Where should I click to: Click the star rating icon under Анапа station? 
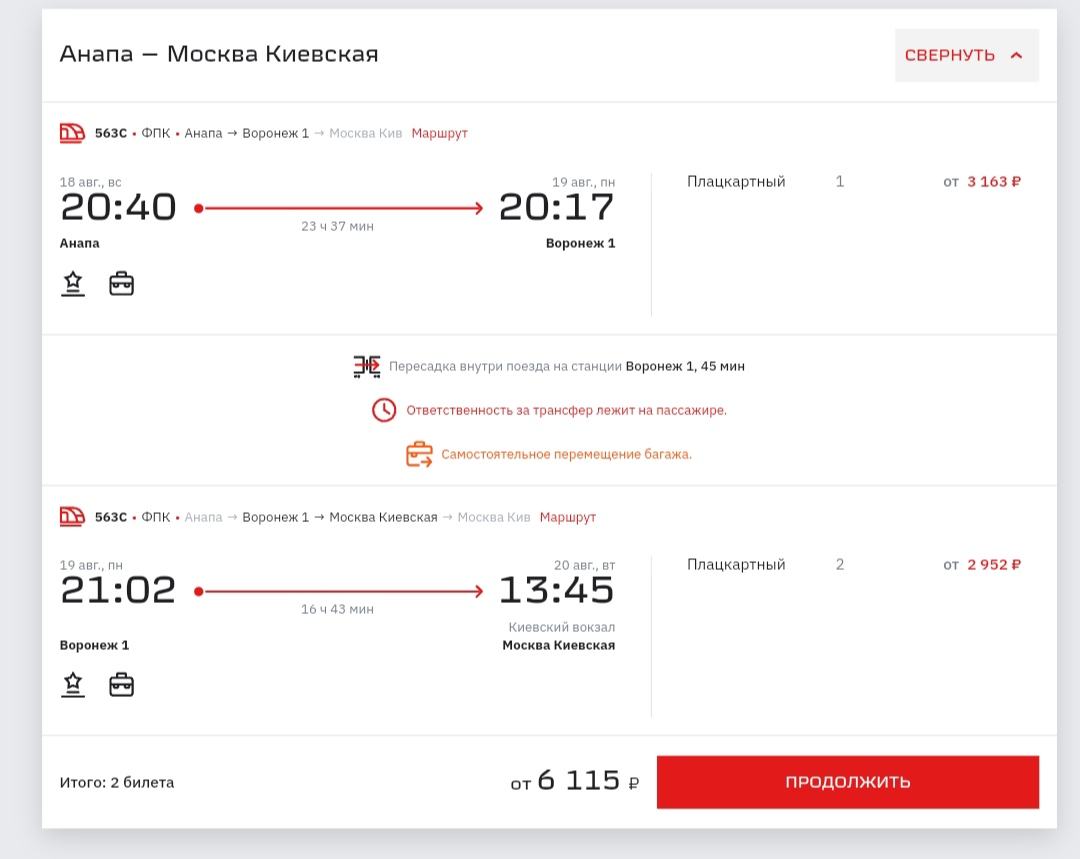click(72, 284)
